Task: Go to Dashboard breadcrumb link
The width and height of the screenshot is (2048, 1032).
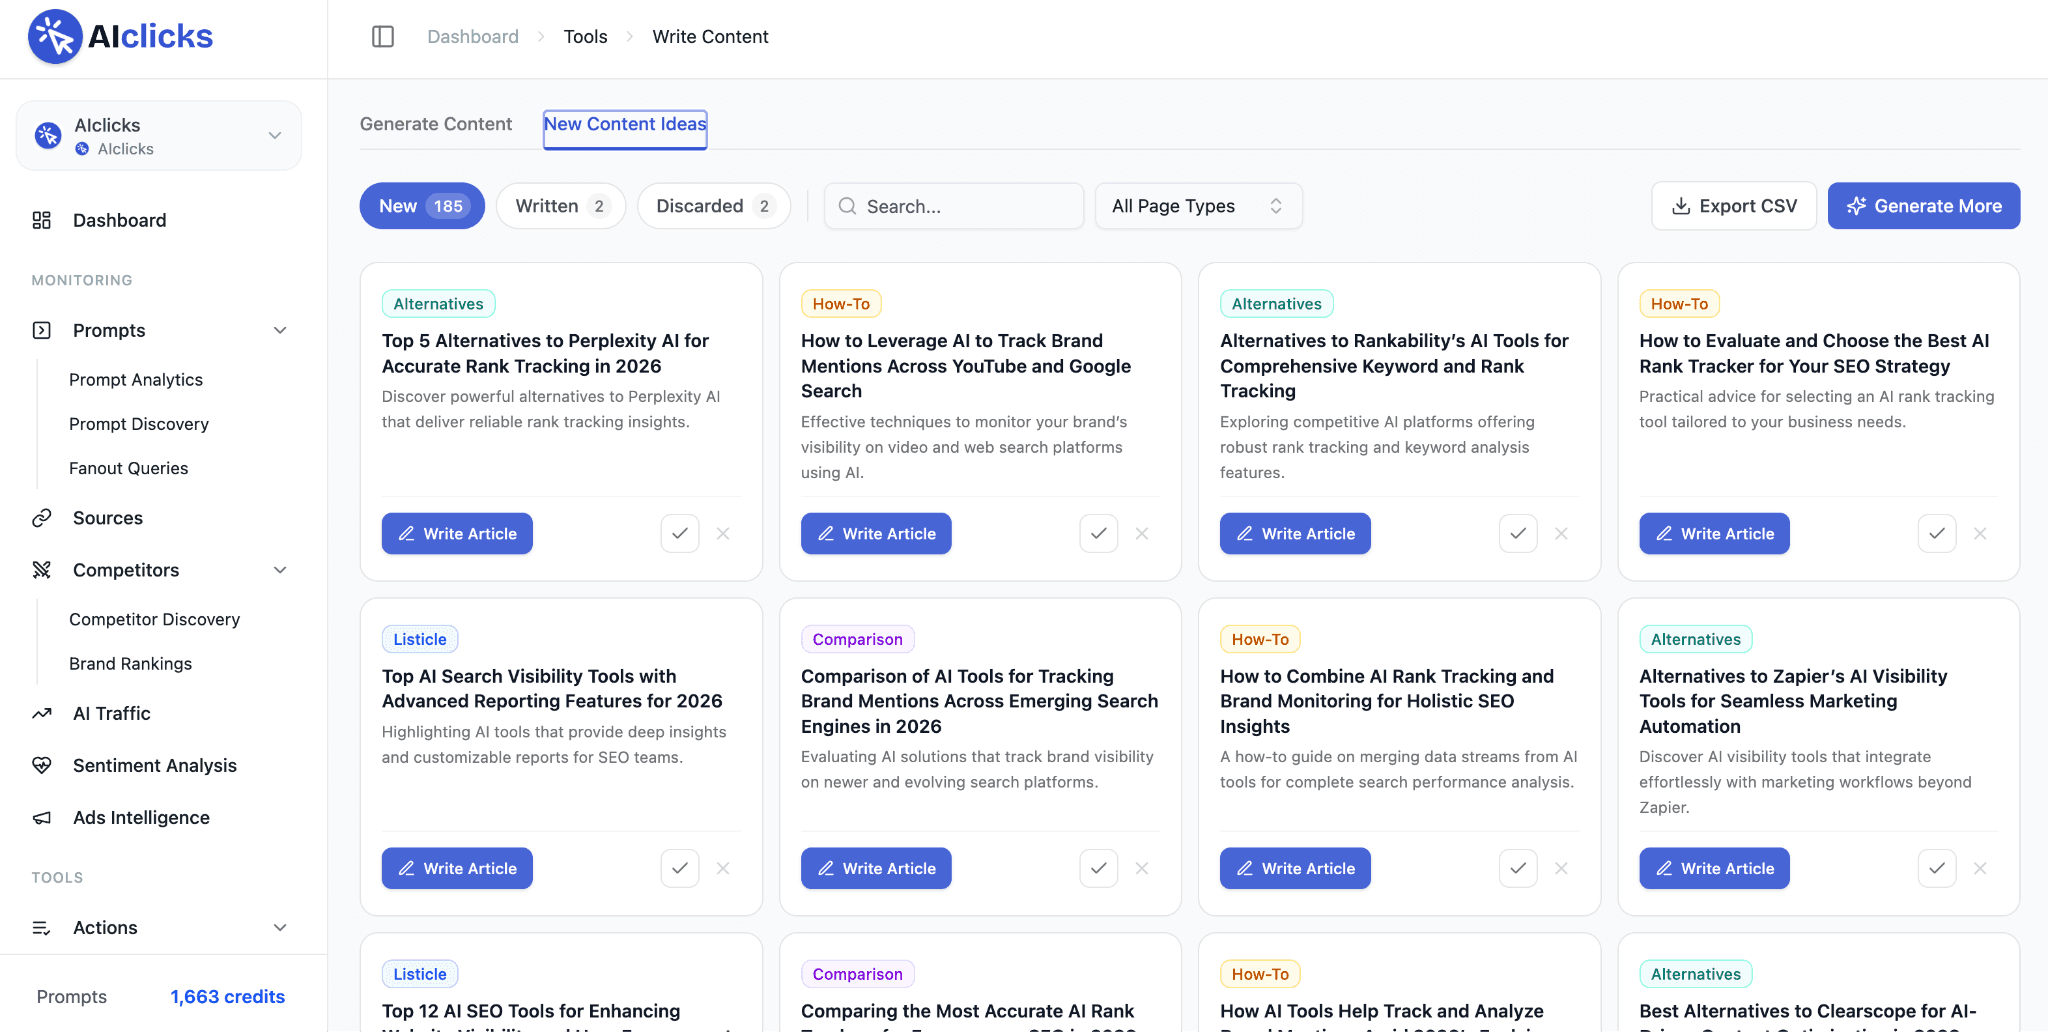Action: click(x=473, y=37)
